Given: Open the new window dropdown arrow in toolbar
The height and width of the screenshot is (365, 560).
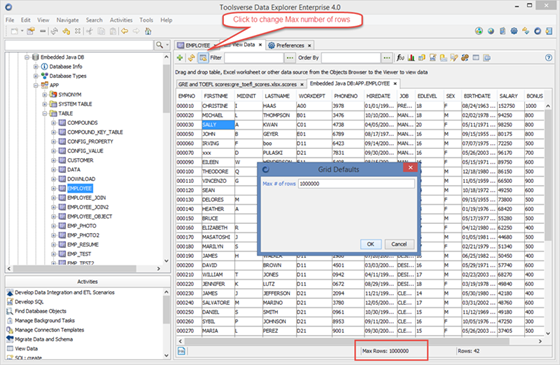Looking at the screenshot, I should coord(22,31).
